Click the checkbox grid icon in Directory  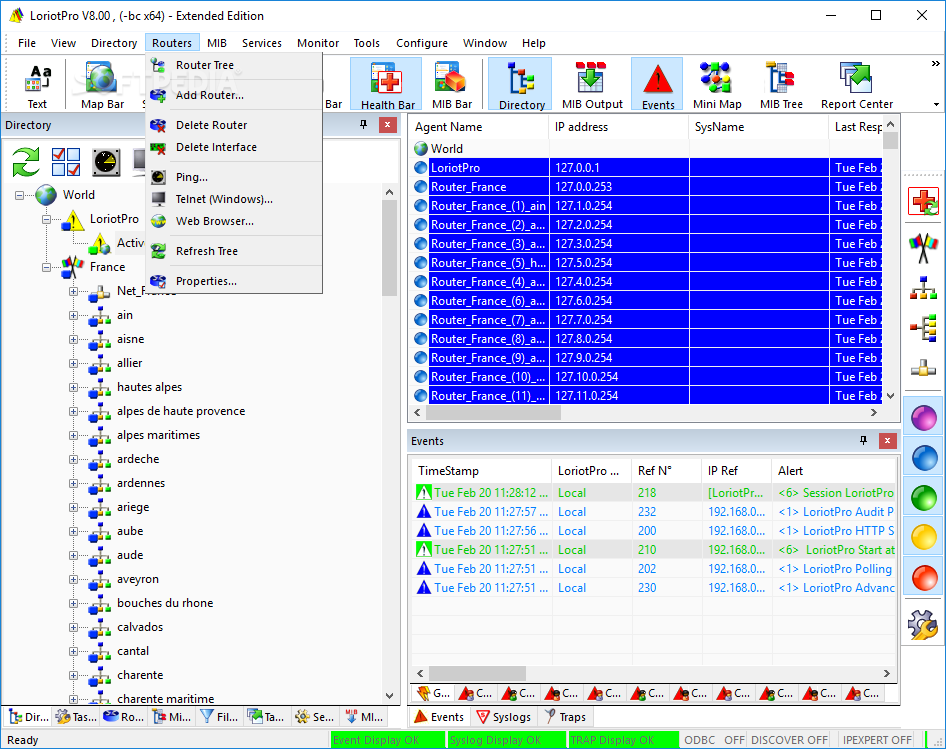tap(66, 162)
